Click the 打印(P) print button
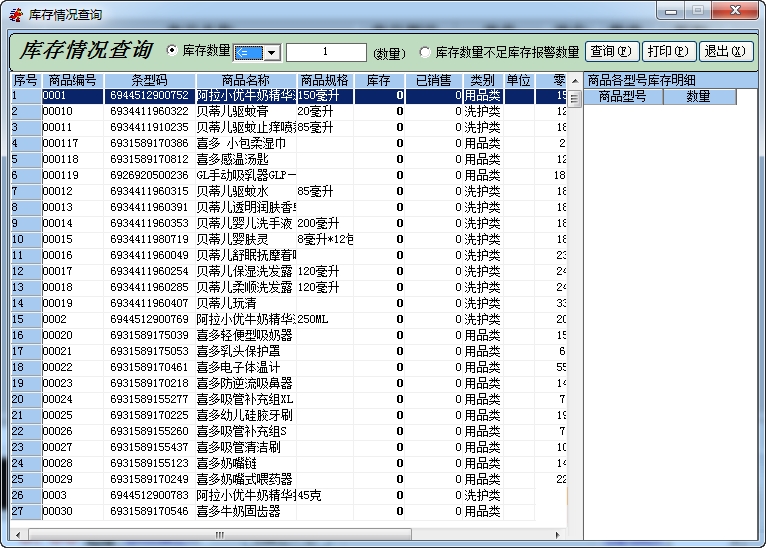Image resolution: width=766 pixels, height=548 pixels. (669, 51)
